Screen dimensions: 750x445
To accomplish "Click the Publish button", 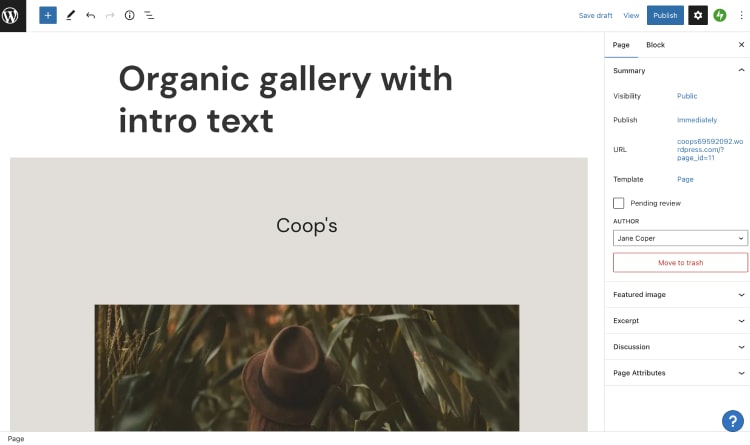I will (665, 15).
